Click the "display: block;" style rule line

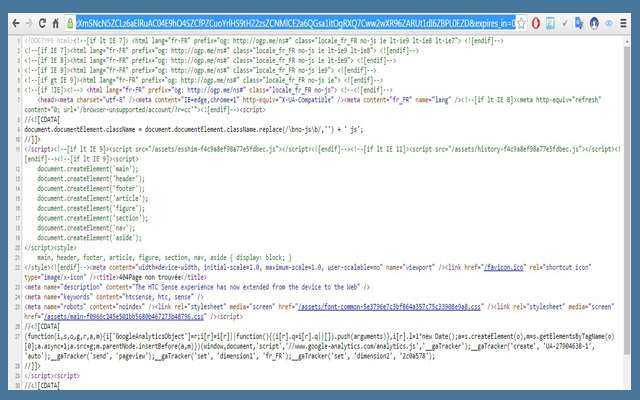[x=164, y=258]
